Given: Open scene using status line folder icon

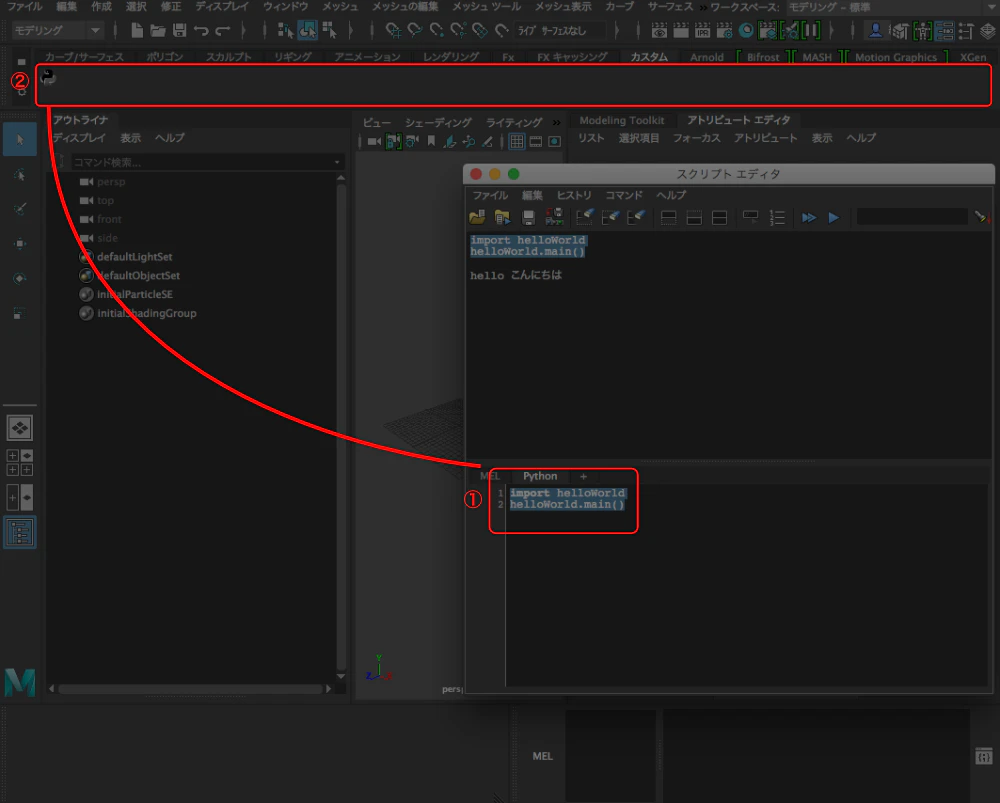Looking at the screenshot, I should click(x=158, y=30).
